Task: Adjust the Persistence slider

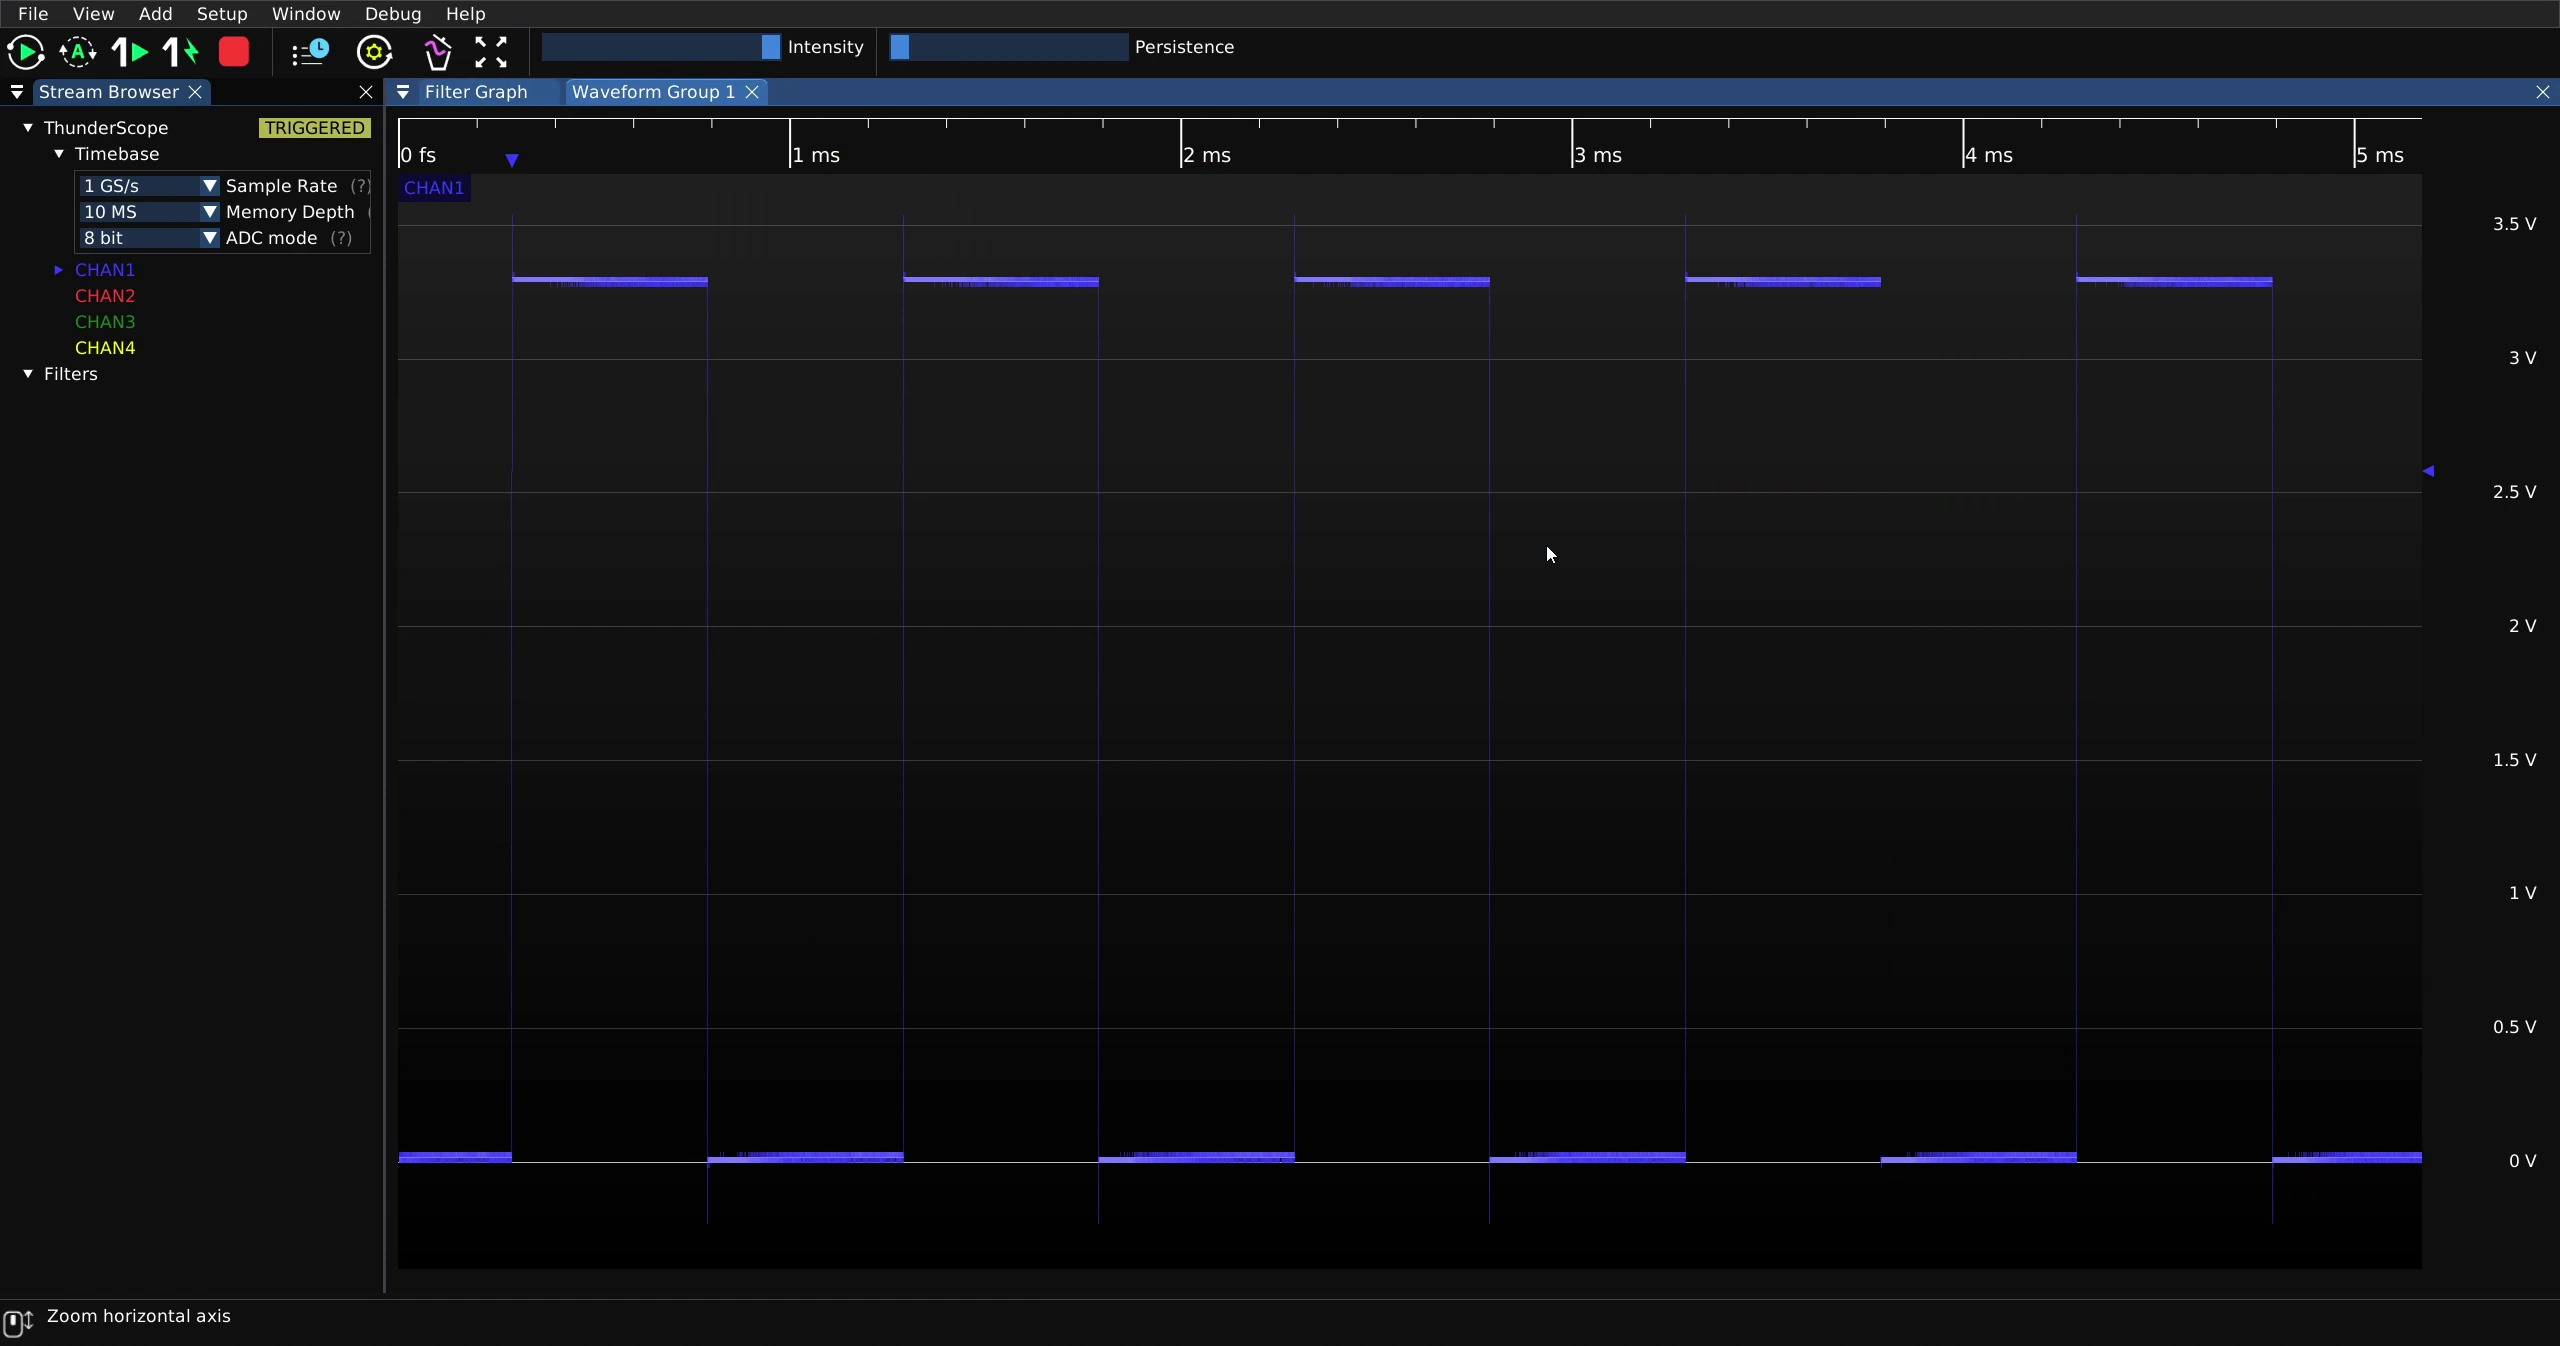Action: (1009, 47)
